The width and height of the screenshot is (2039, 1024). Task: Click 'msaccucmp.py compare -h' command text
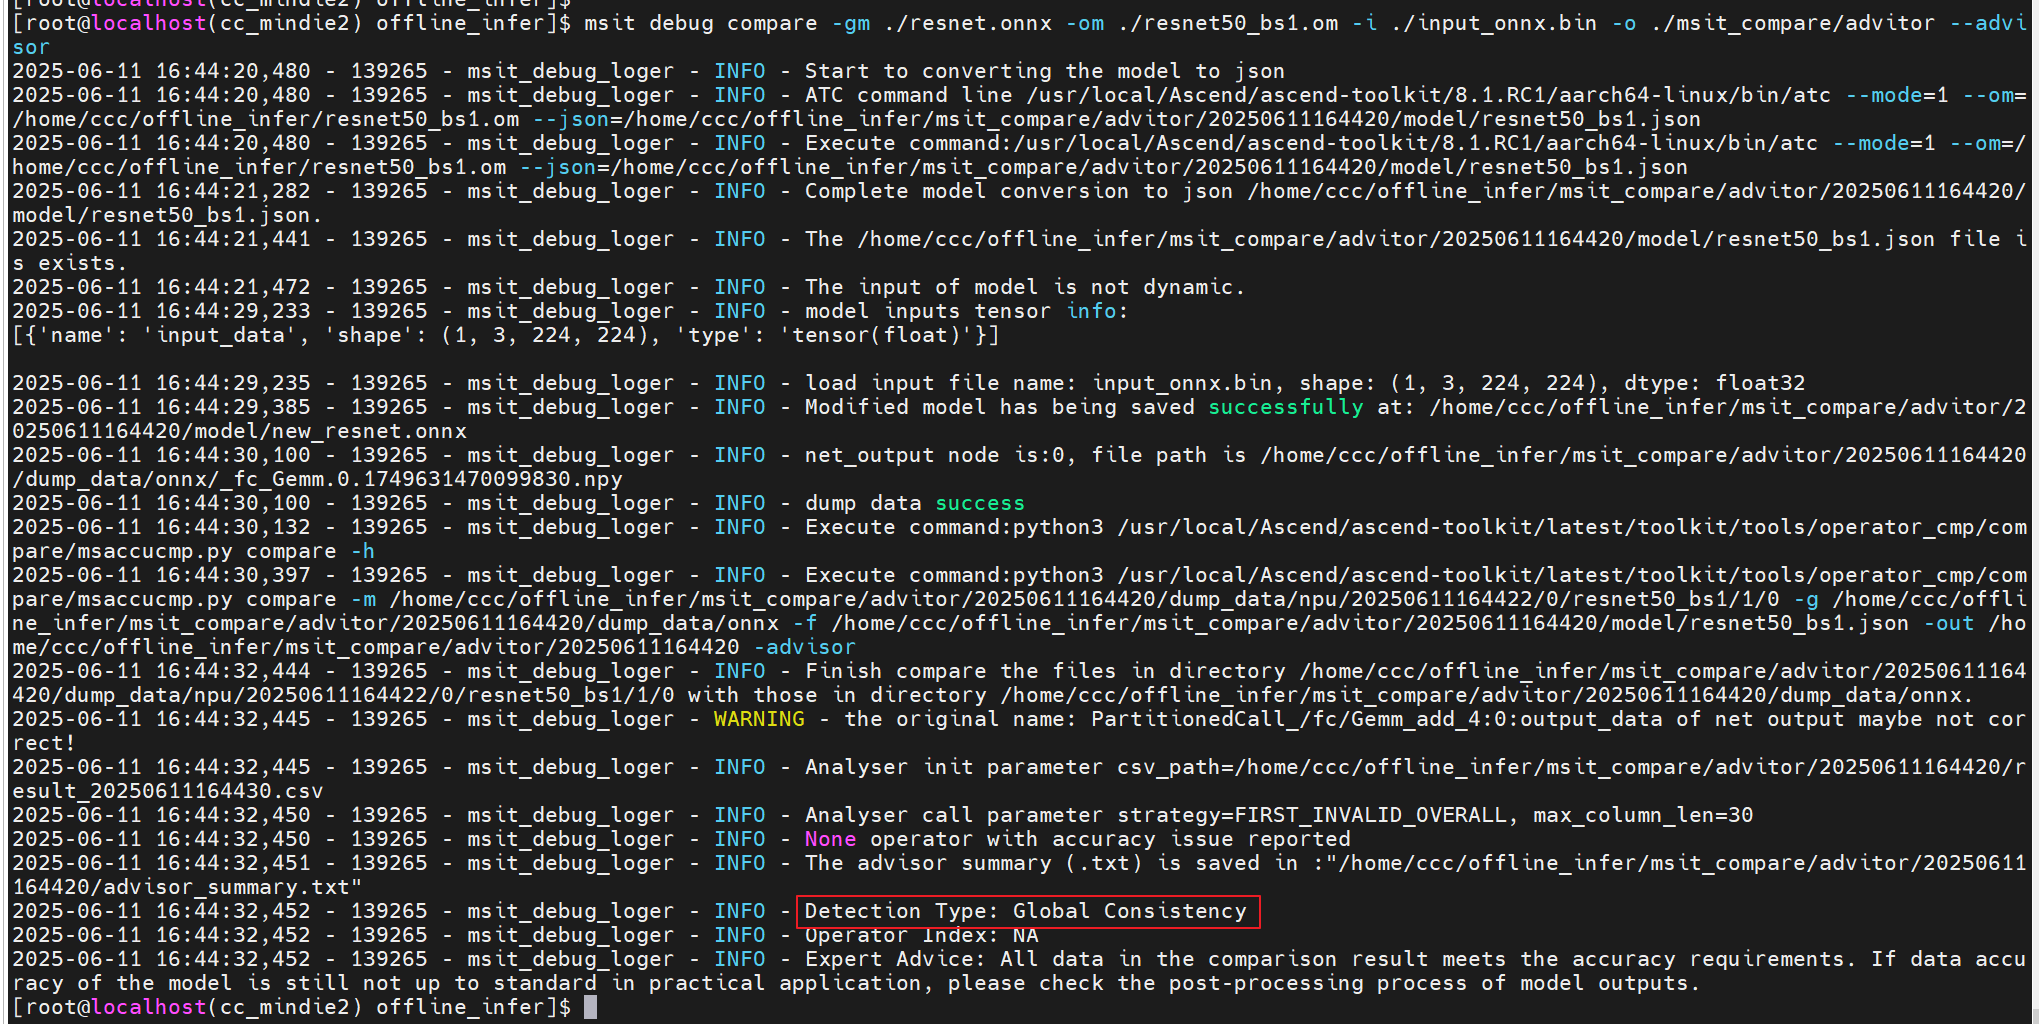coord(219,551)
